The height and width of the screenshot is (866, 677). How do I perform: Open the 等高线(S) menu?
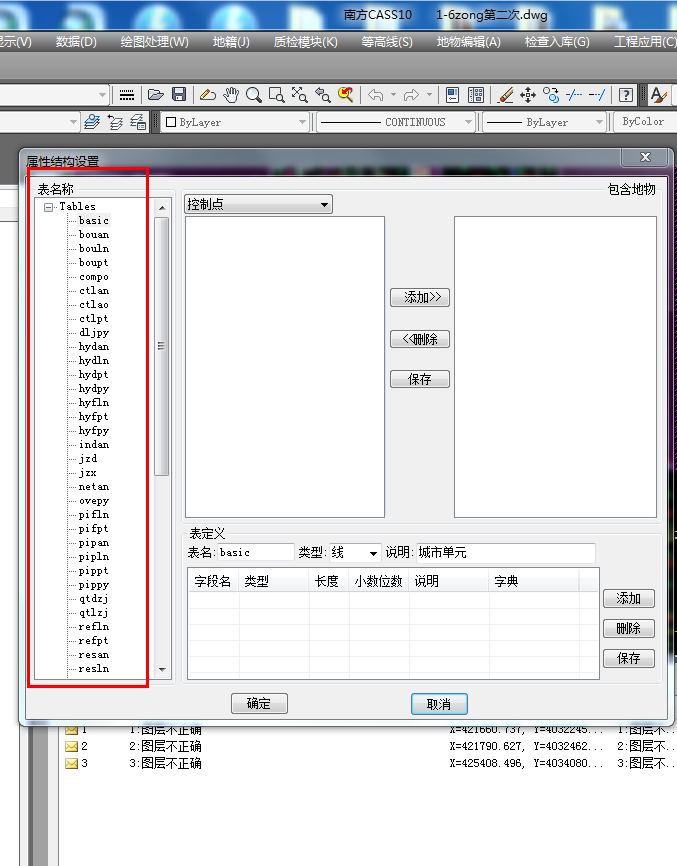[x=387, y=42]
